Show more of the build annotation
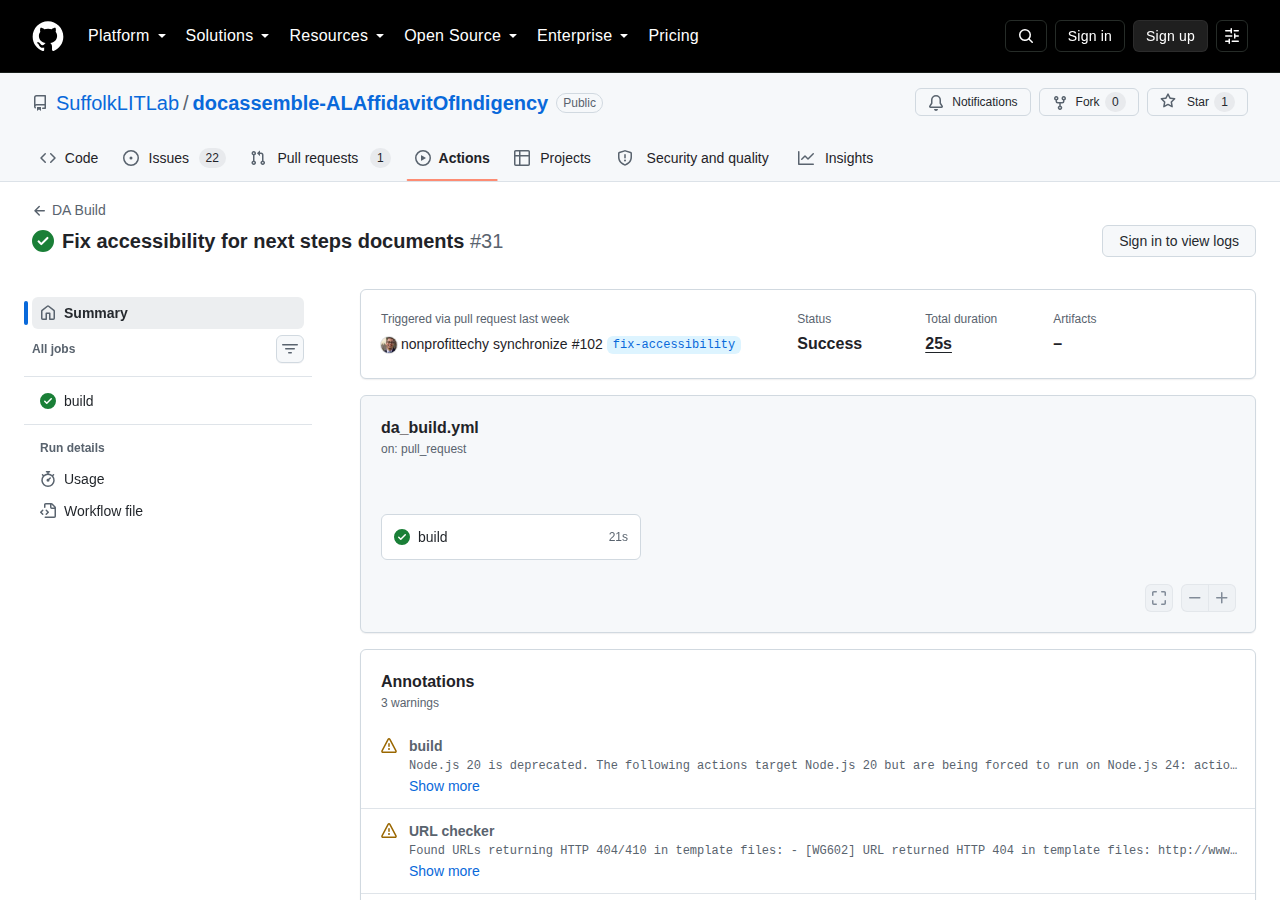This screenshot has height=900, width=1280. pyautogui.click(x=444, y=786)
